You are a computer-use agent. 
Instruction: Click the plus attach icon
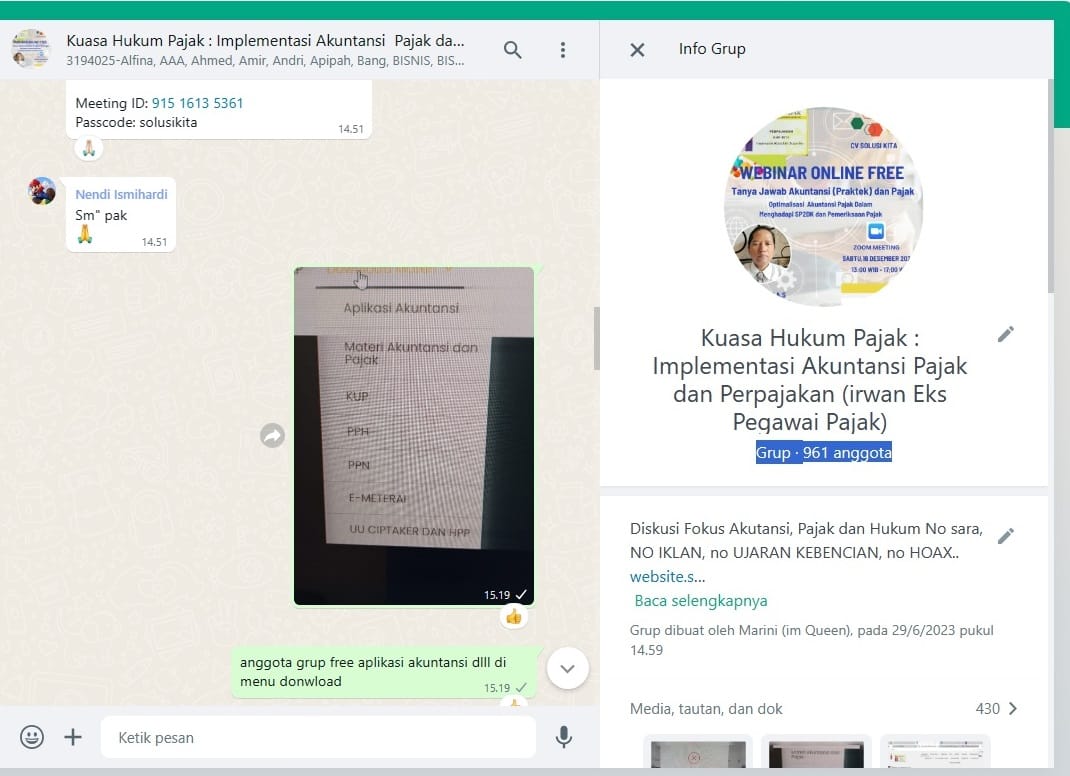point(73,738)
